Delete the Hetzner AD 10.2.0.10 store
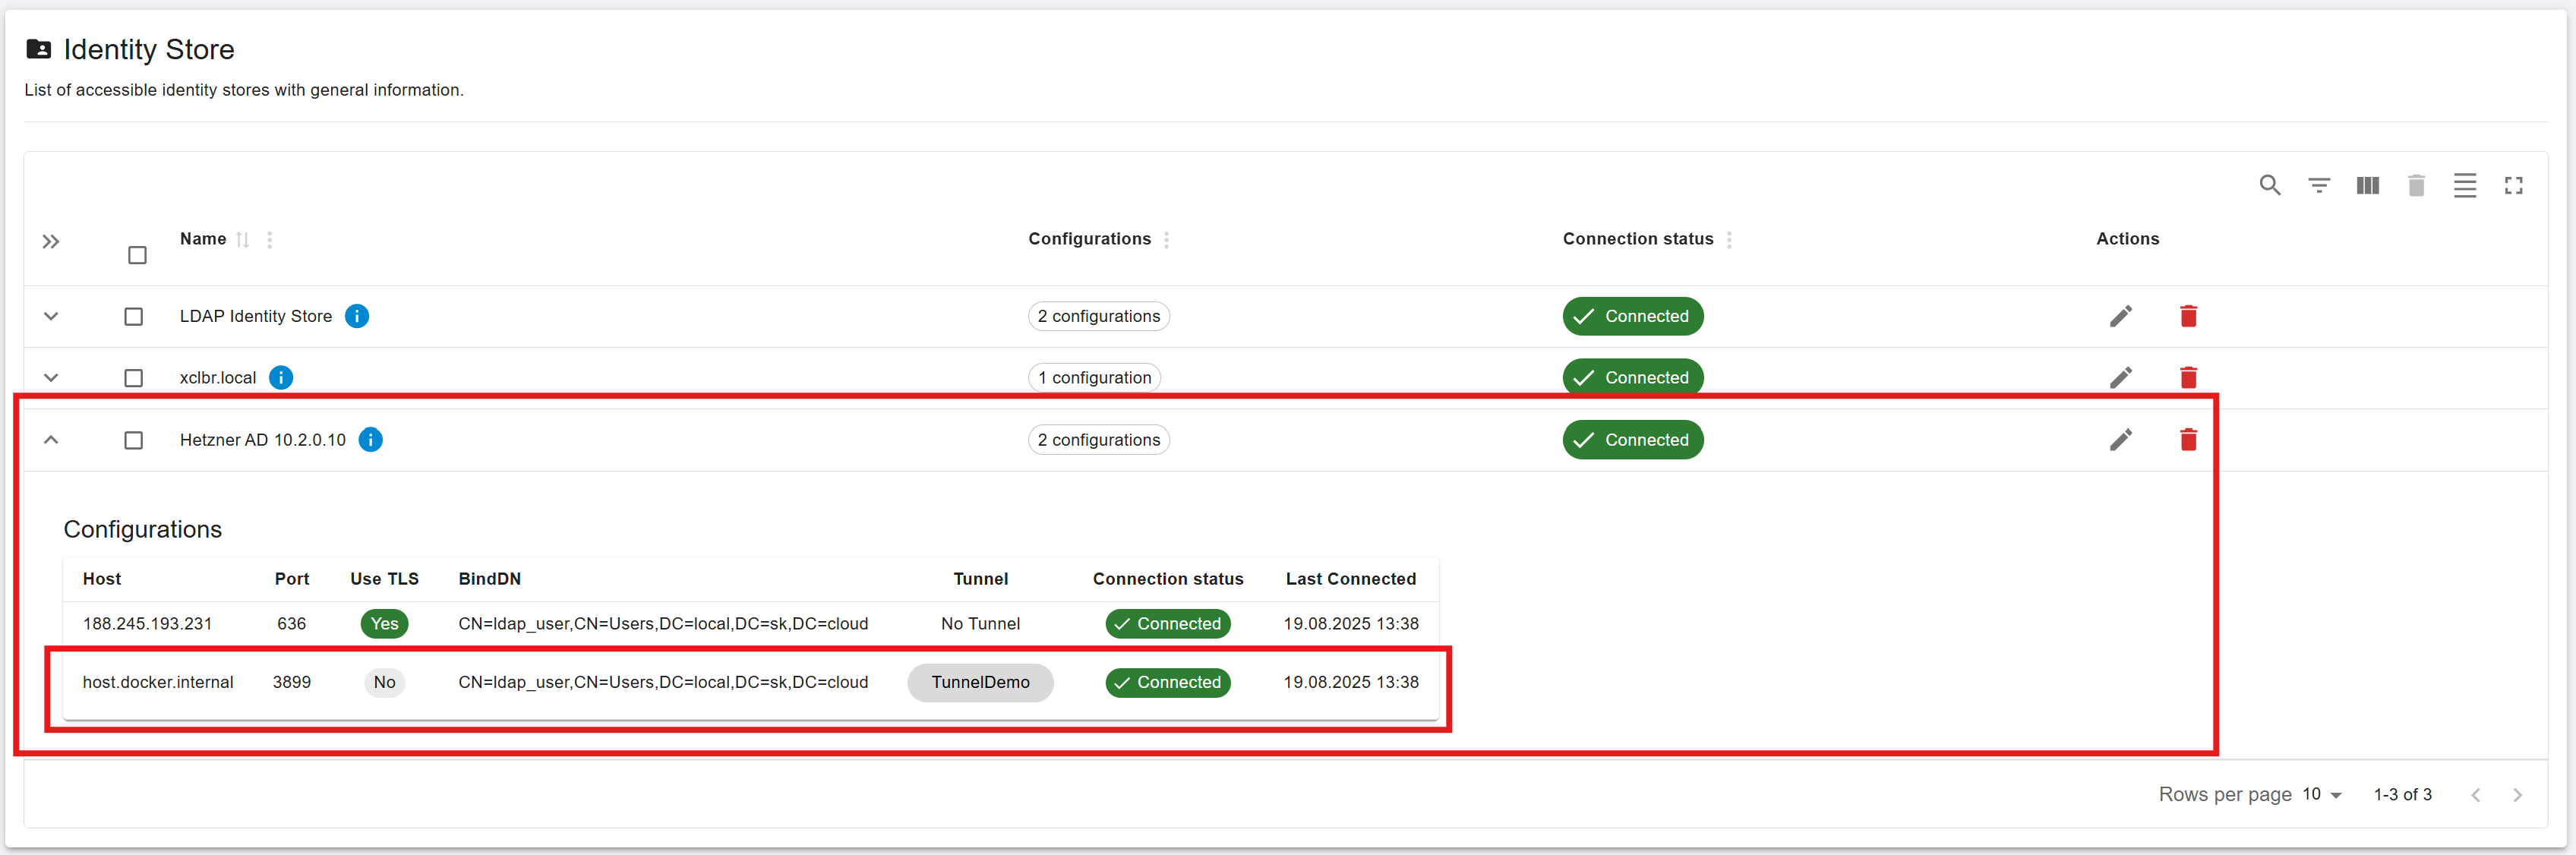This screenshot has height=855, width=2576. (x=2188, y=440)
